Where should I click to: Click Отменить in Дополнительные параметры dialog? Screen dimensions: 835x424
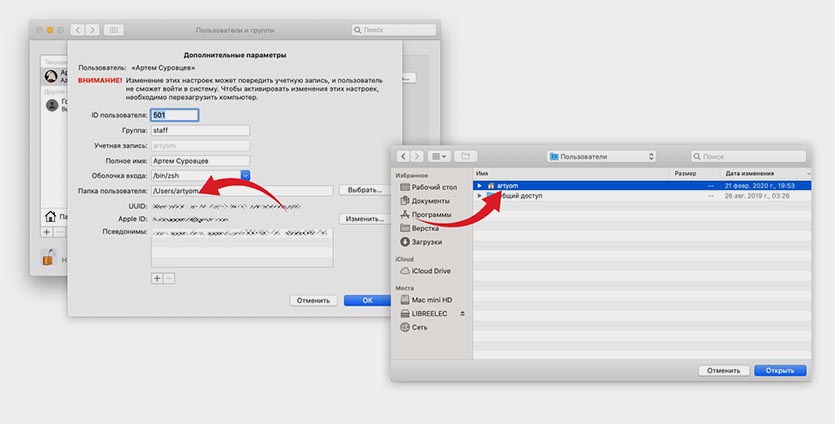pyautogui.click(x=313, y=300)
